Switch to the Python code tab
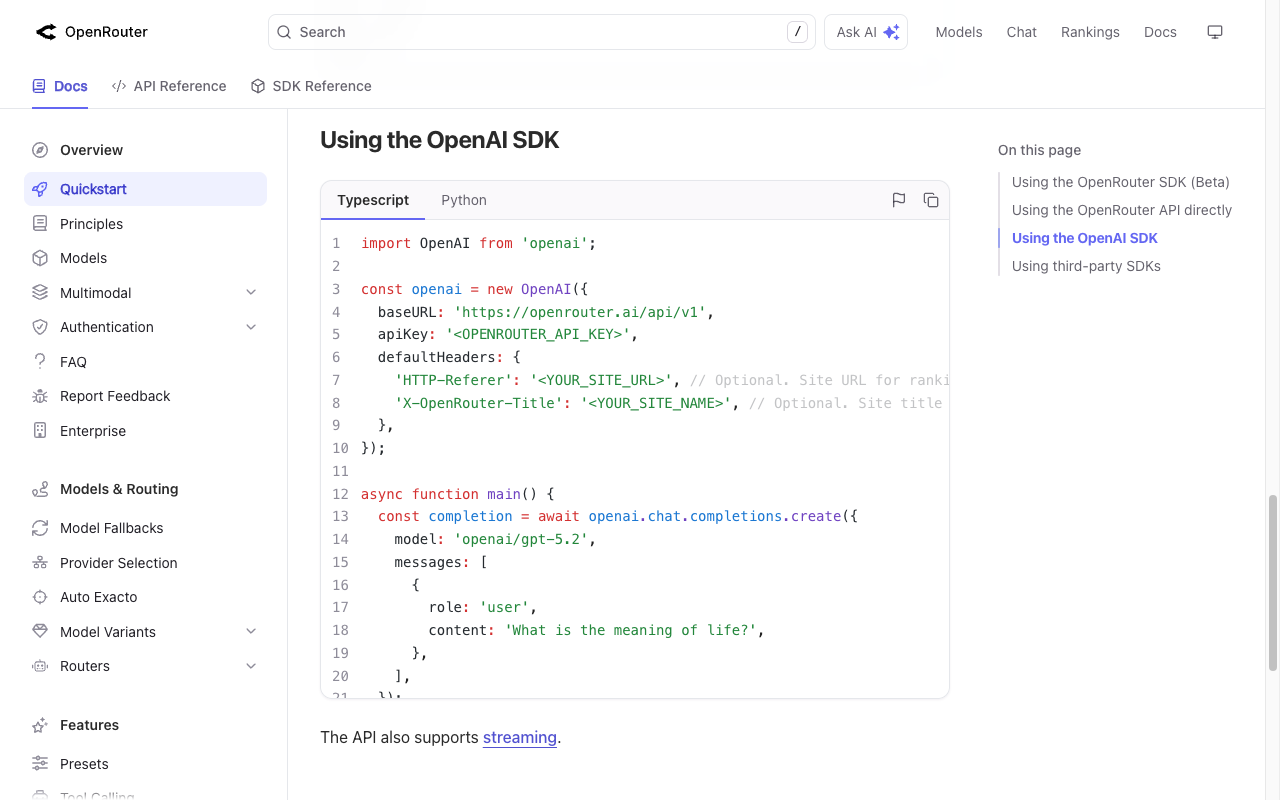This screenshot has height=800, width=1280. click(x=464, y=200)
